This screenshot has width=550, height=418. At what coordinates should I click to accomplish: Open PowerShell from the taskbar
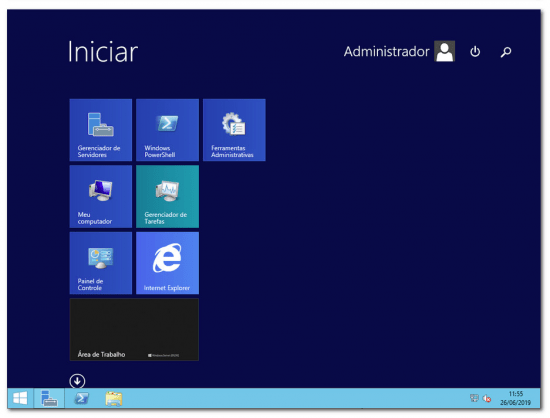pyautogui.click(x=81, y=398)
